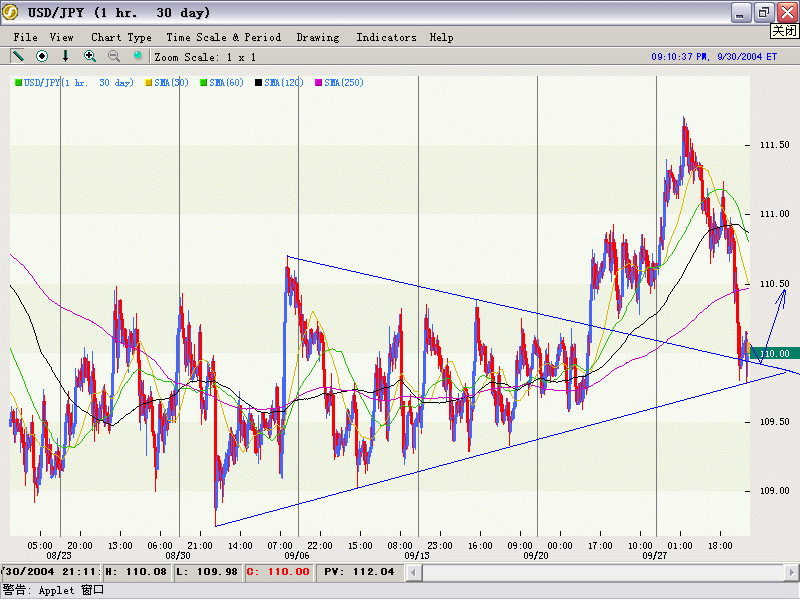
Task: Click the SMA(30) yellow legend swatch
Action: [150, 82]
